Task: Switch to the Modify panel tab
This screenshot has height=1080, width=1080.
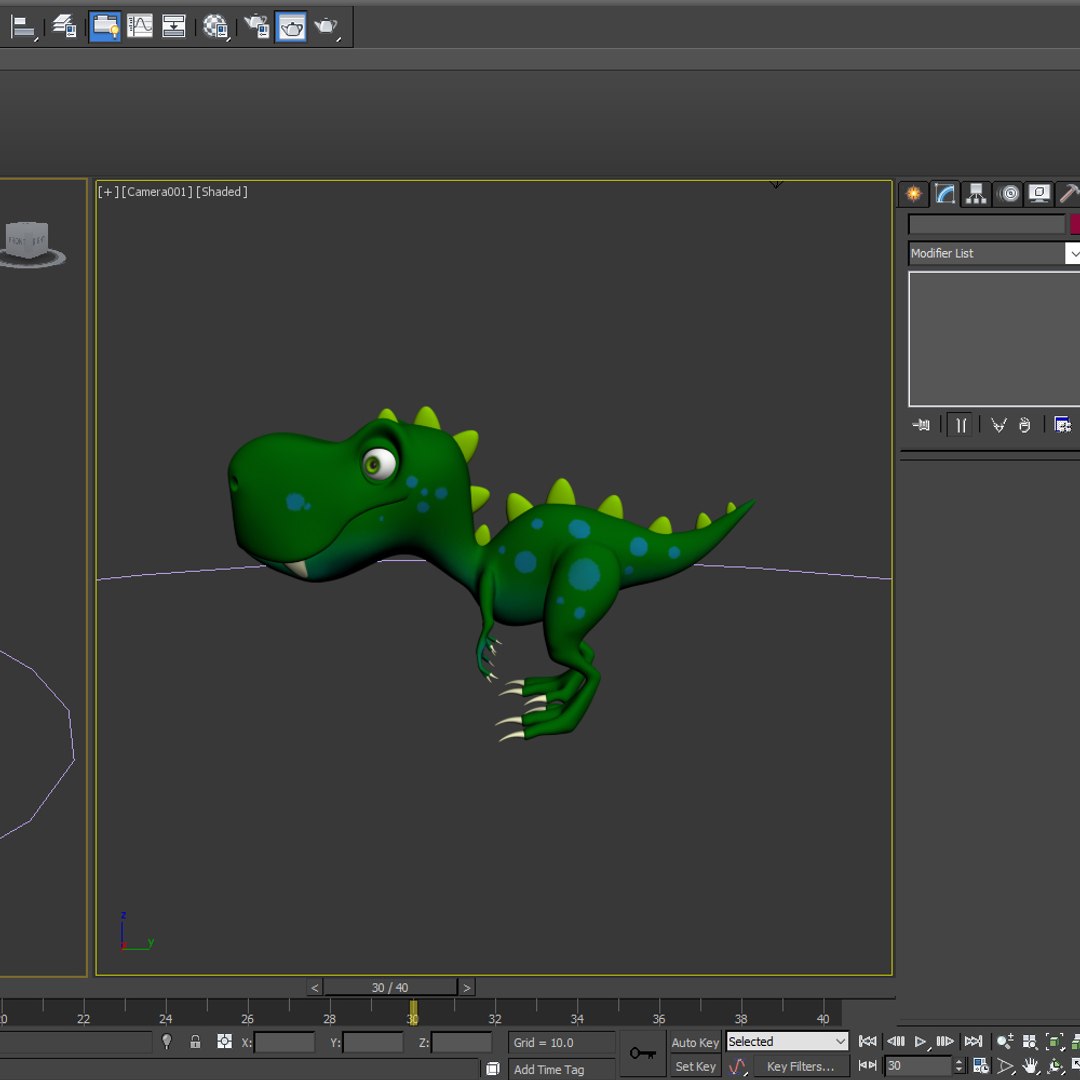Action: click(x=945, y=194)
